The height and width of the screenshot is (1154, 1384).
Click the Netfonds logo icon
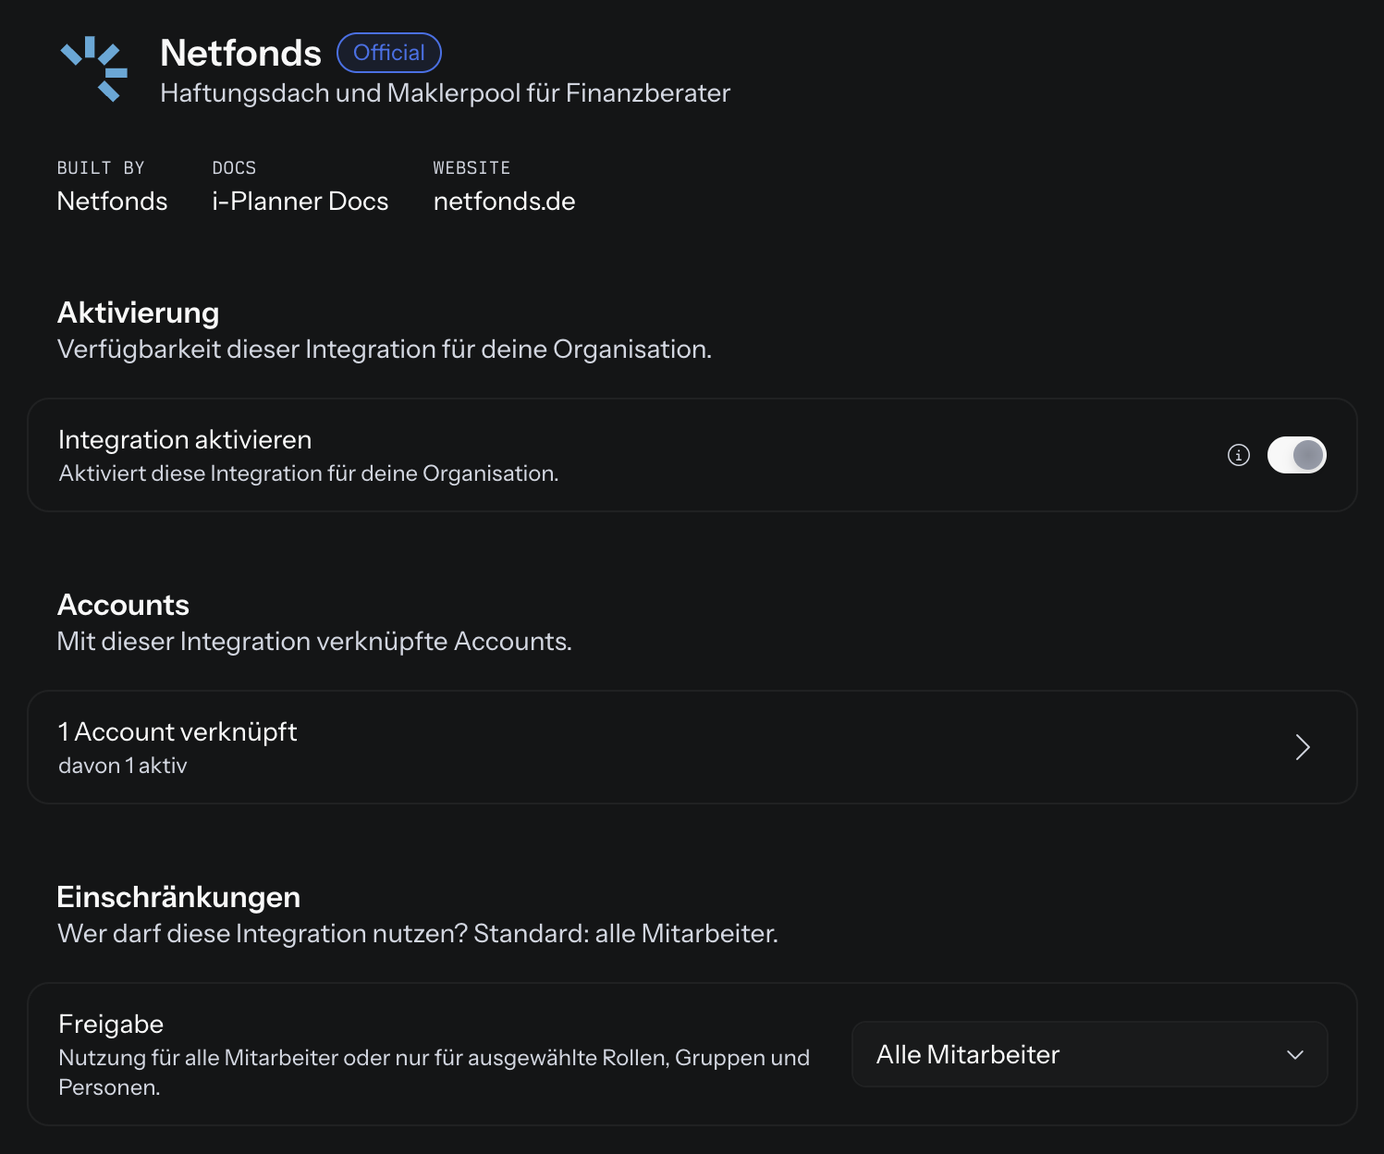[94, 69]
